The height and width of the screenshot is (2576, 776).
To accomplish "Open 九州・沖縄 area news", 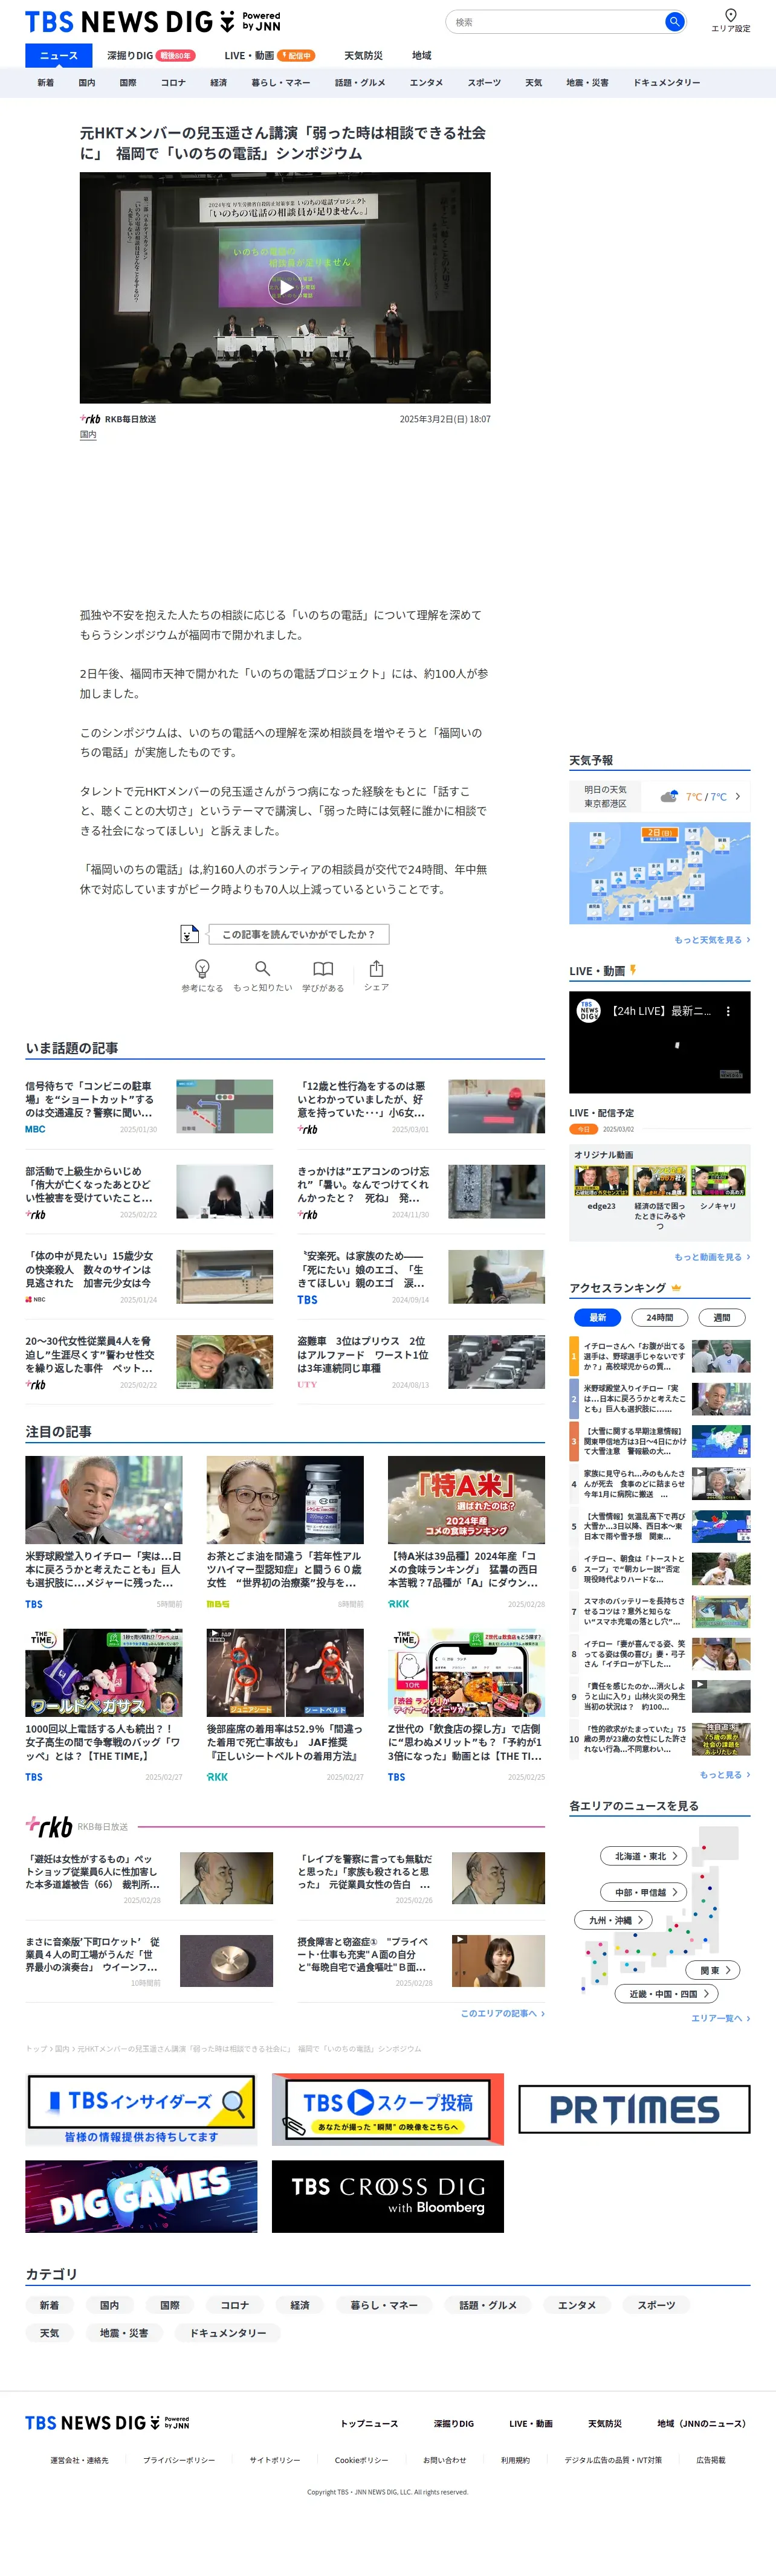I will (614, 1920).
